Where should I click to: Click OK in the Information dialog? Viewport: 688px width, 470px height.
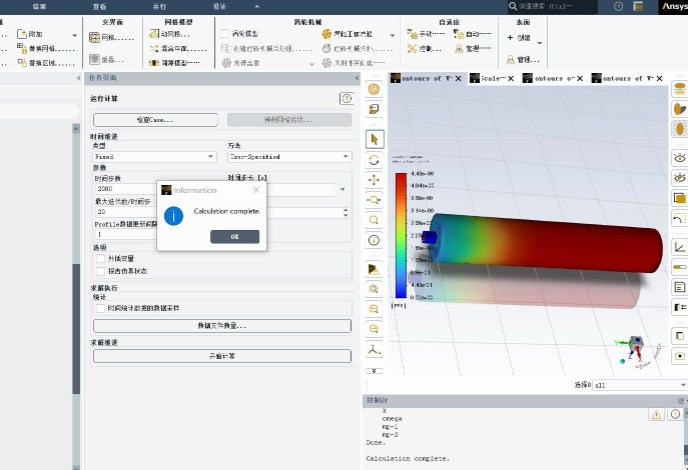[235, 237]
